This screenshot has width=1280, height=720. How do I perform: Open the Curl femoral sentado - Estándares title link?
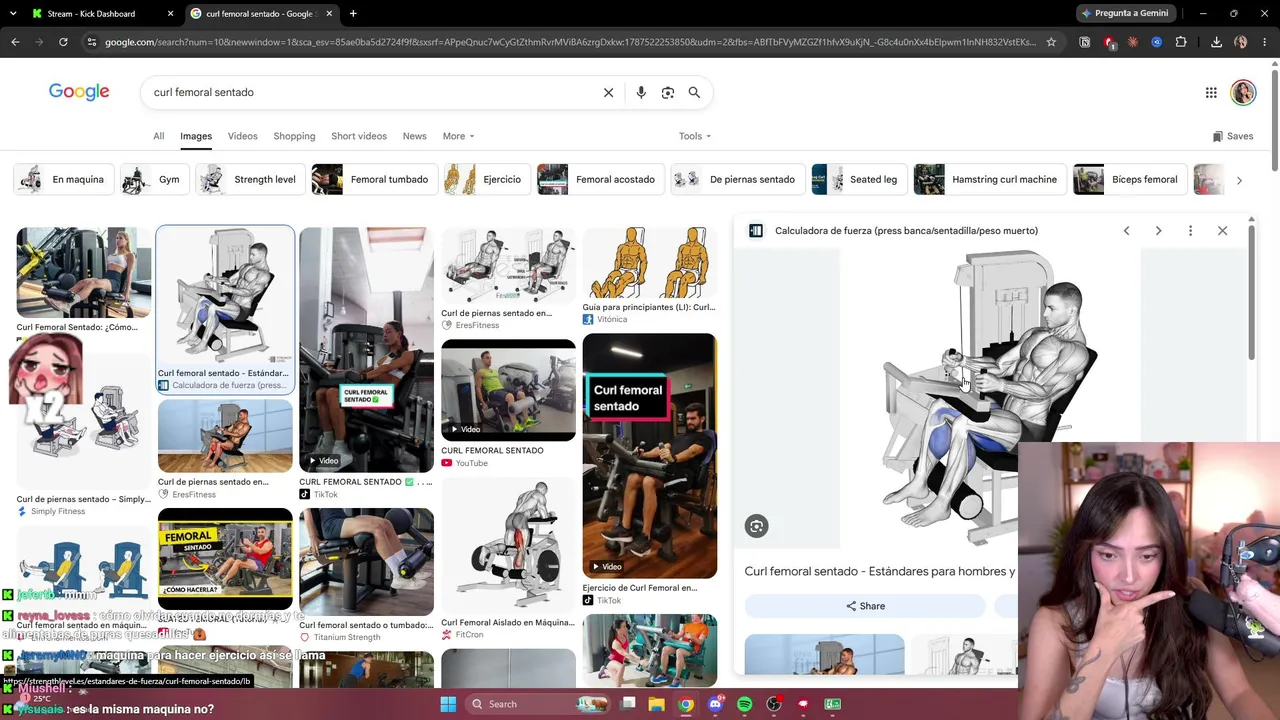(880, 572)
